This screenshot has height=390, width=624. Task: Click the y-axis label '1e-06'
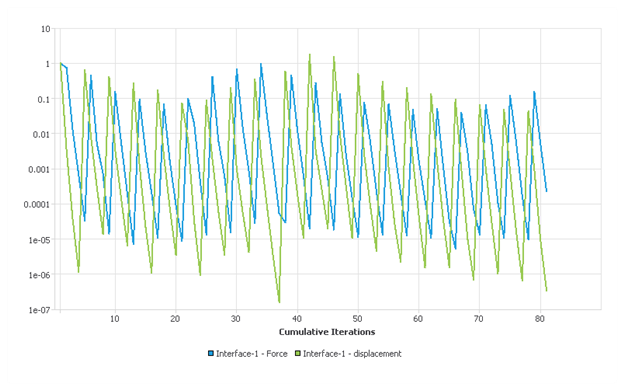click(39, 275)
